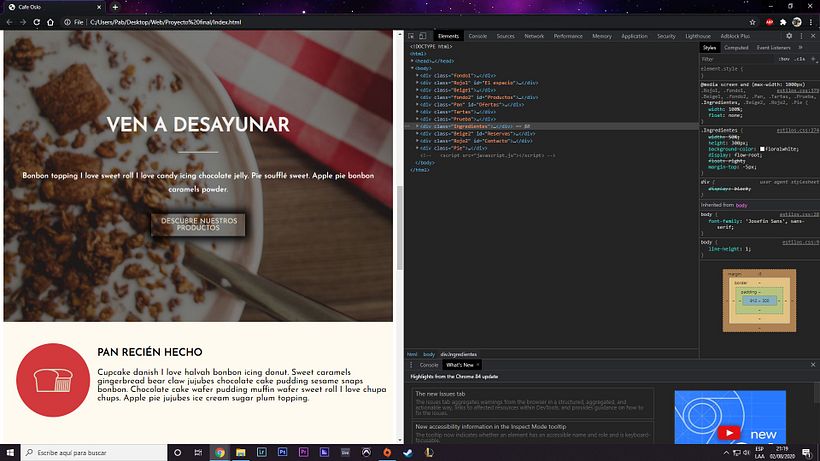Open the Lighthouse tab
Screen dimensions: 820x461
[x=698, y=36]
